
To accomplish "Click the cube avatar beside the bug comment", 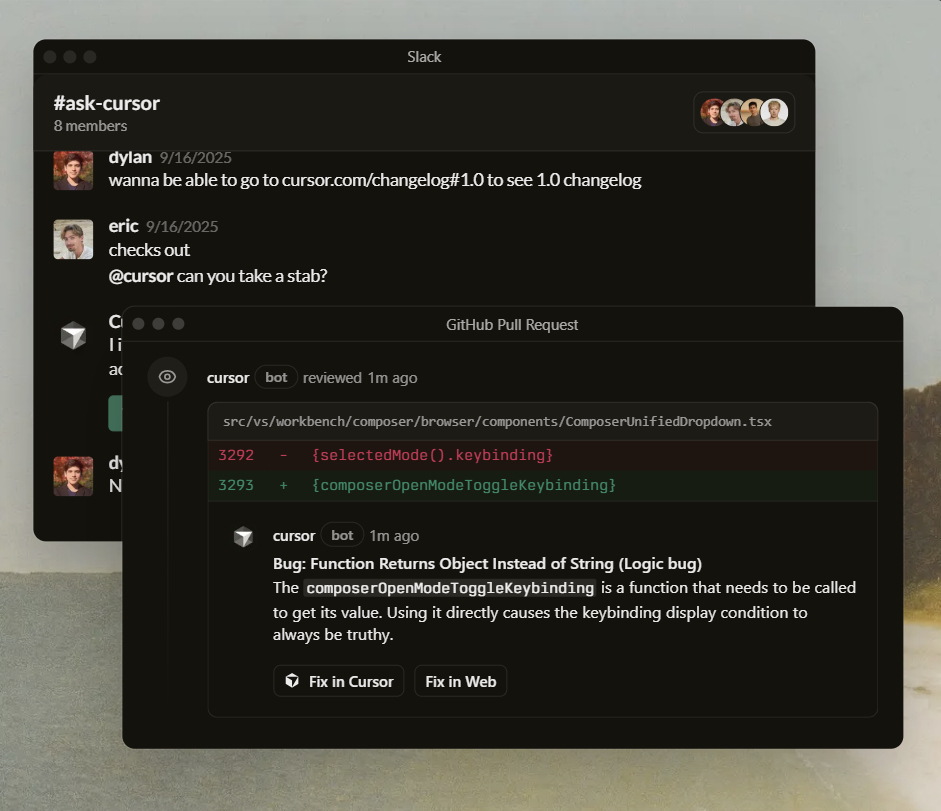I will 243,537.
